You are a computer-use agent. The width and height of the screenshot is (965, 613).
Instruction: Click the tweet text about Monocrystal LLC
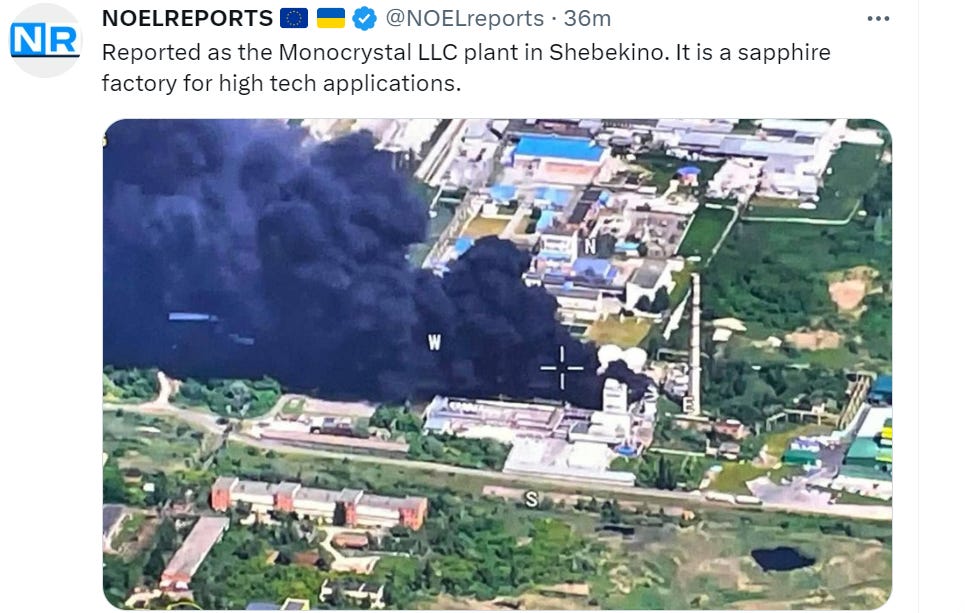(x=466, y=67)
